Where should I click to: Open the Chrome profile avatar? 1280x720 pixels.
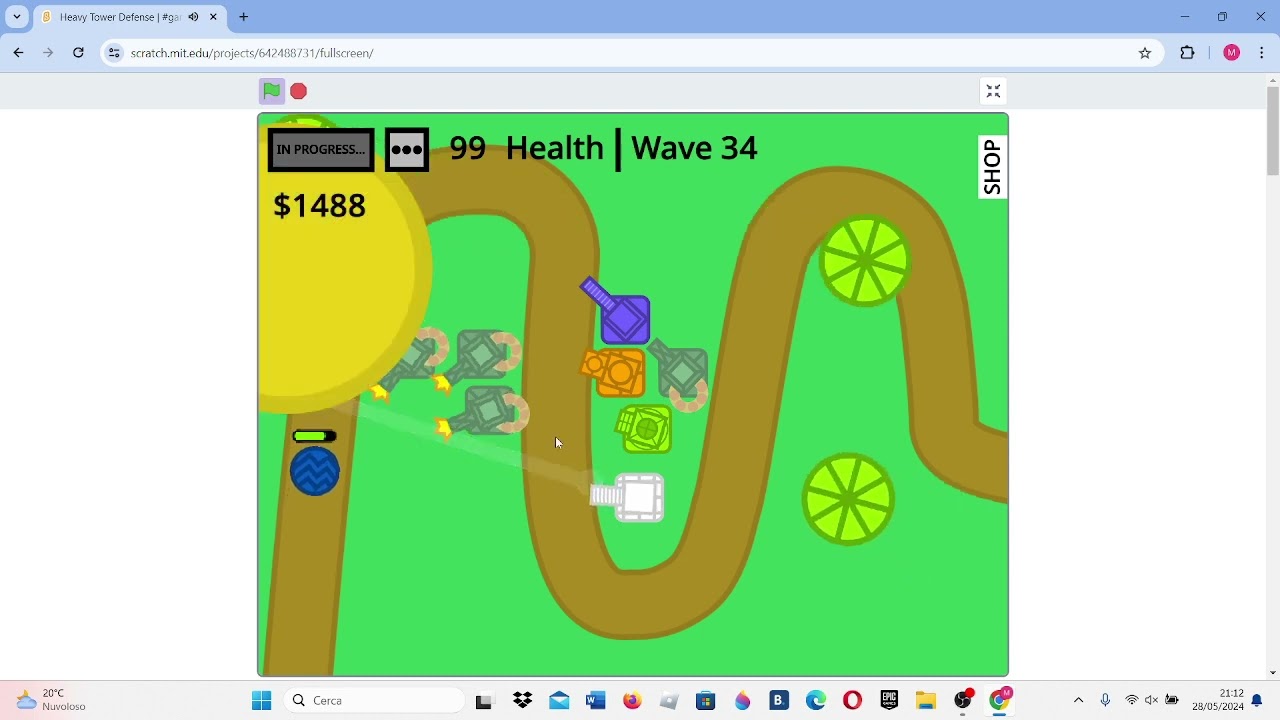coord(1231,53)
